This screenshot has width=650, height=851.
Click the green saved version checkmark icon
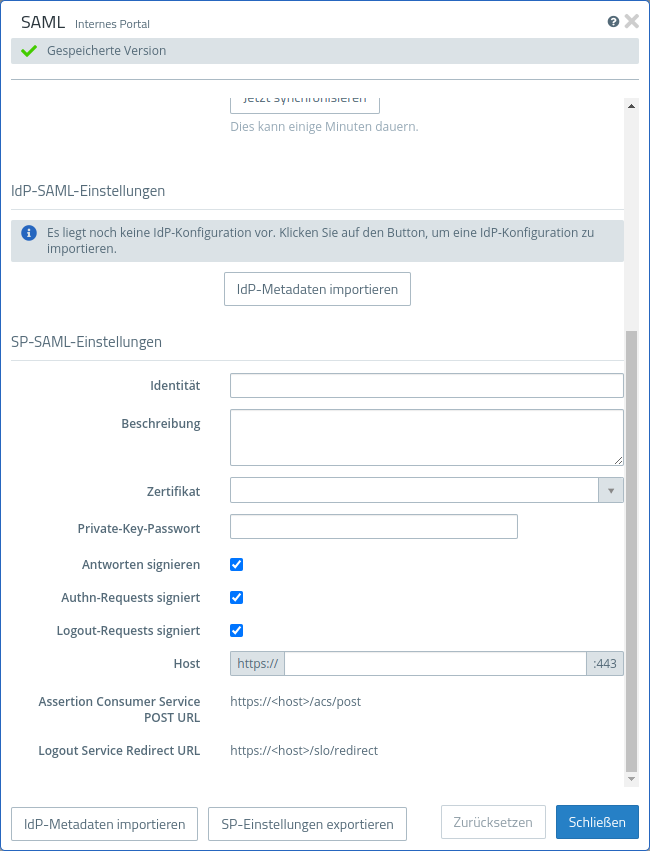click(x=29, y=51)
